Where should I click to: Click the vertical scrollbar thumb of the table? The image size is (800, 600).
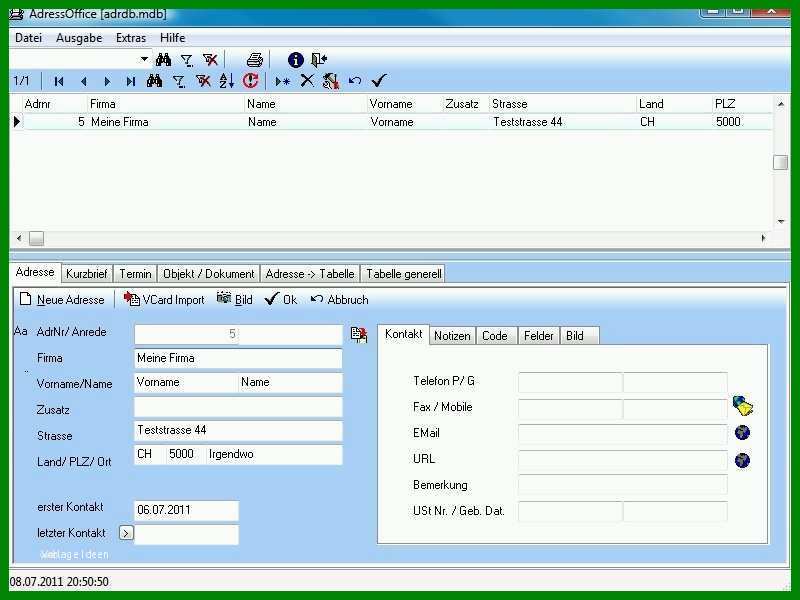780,162
